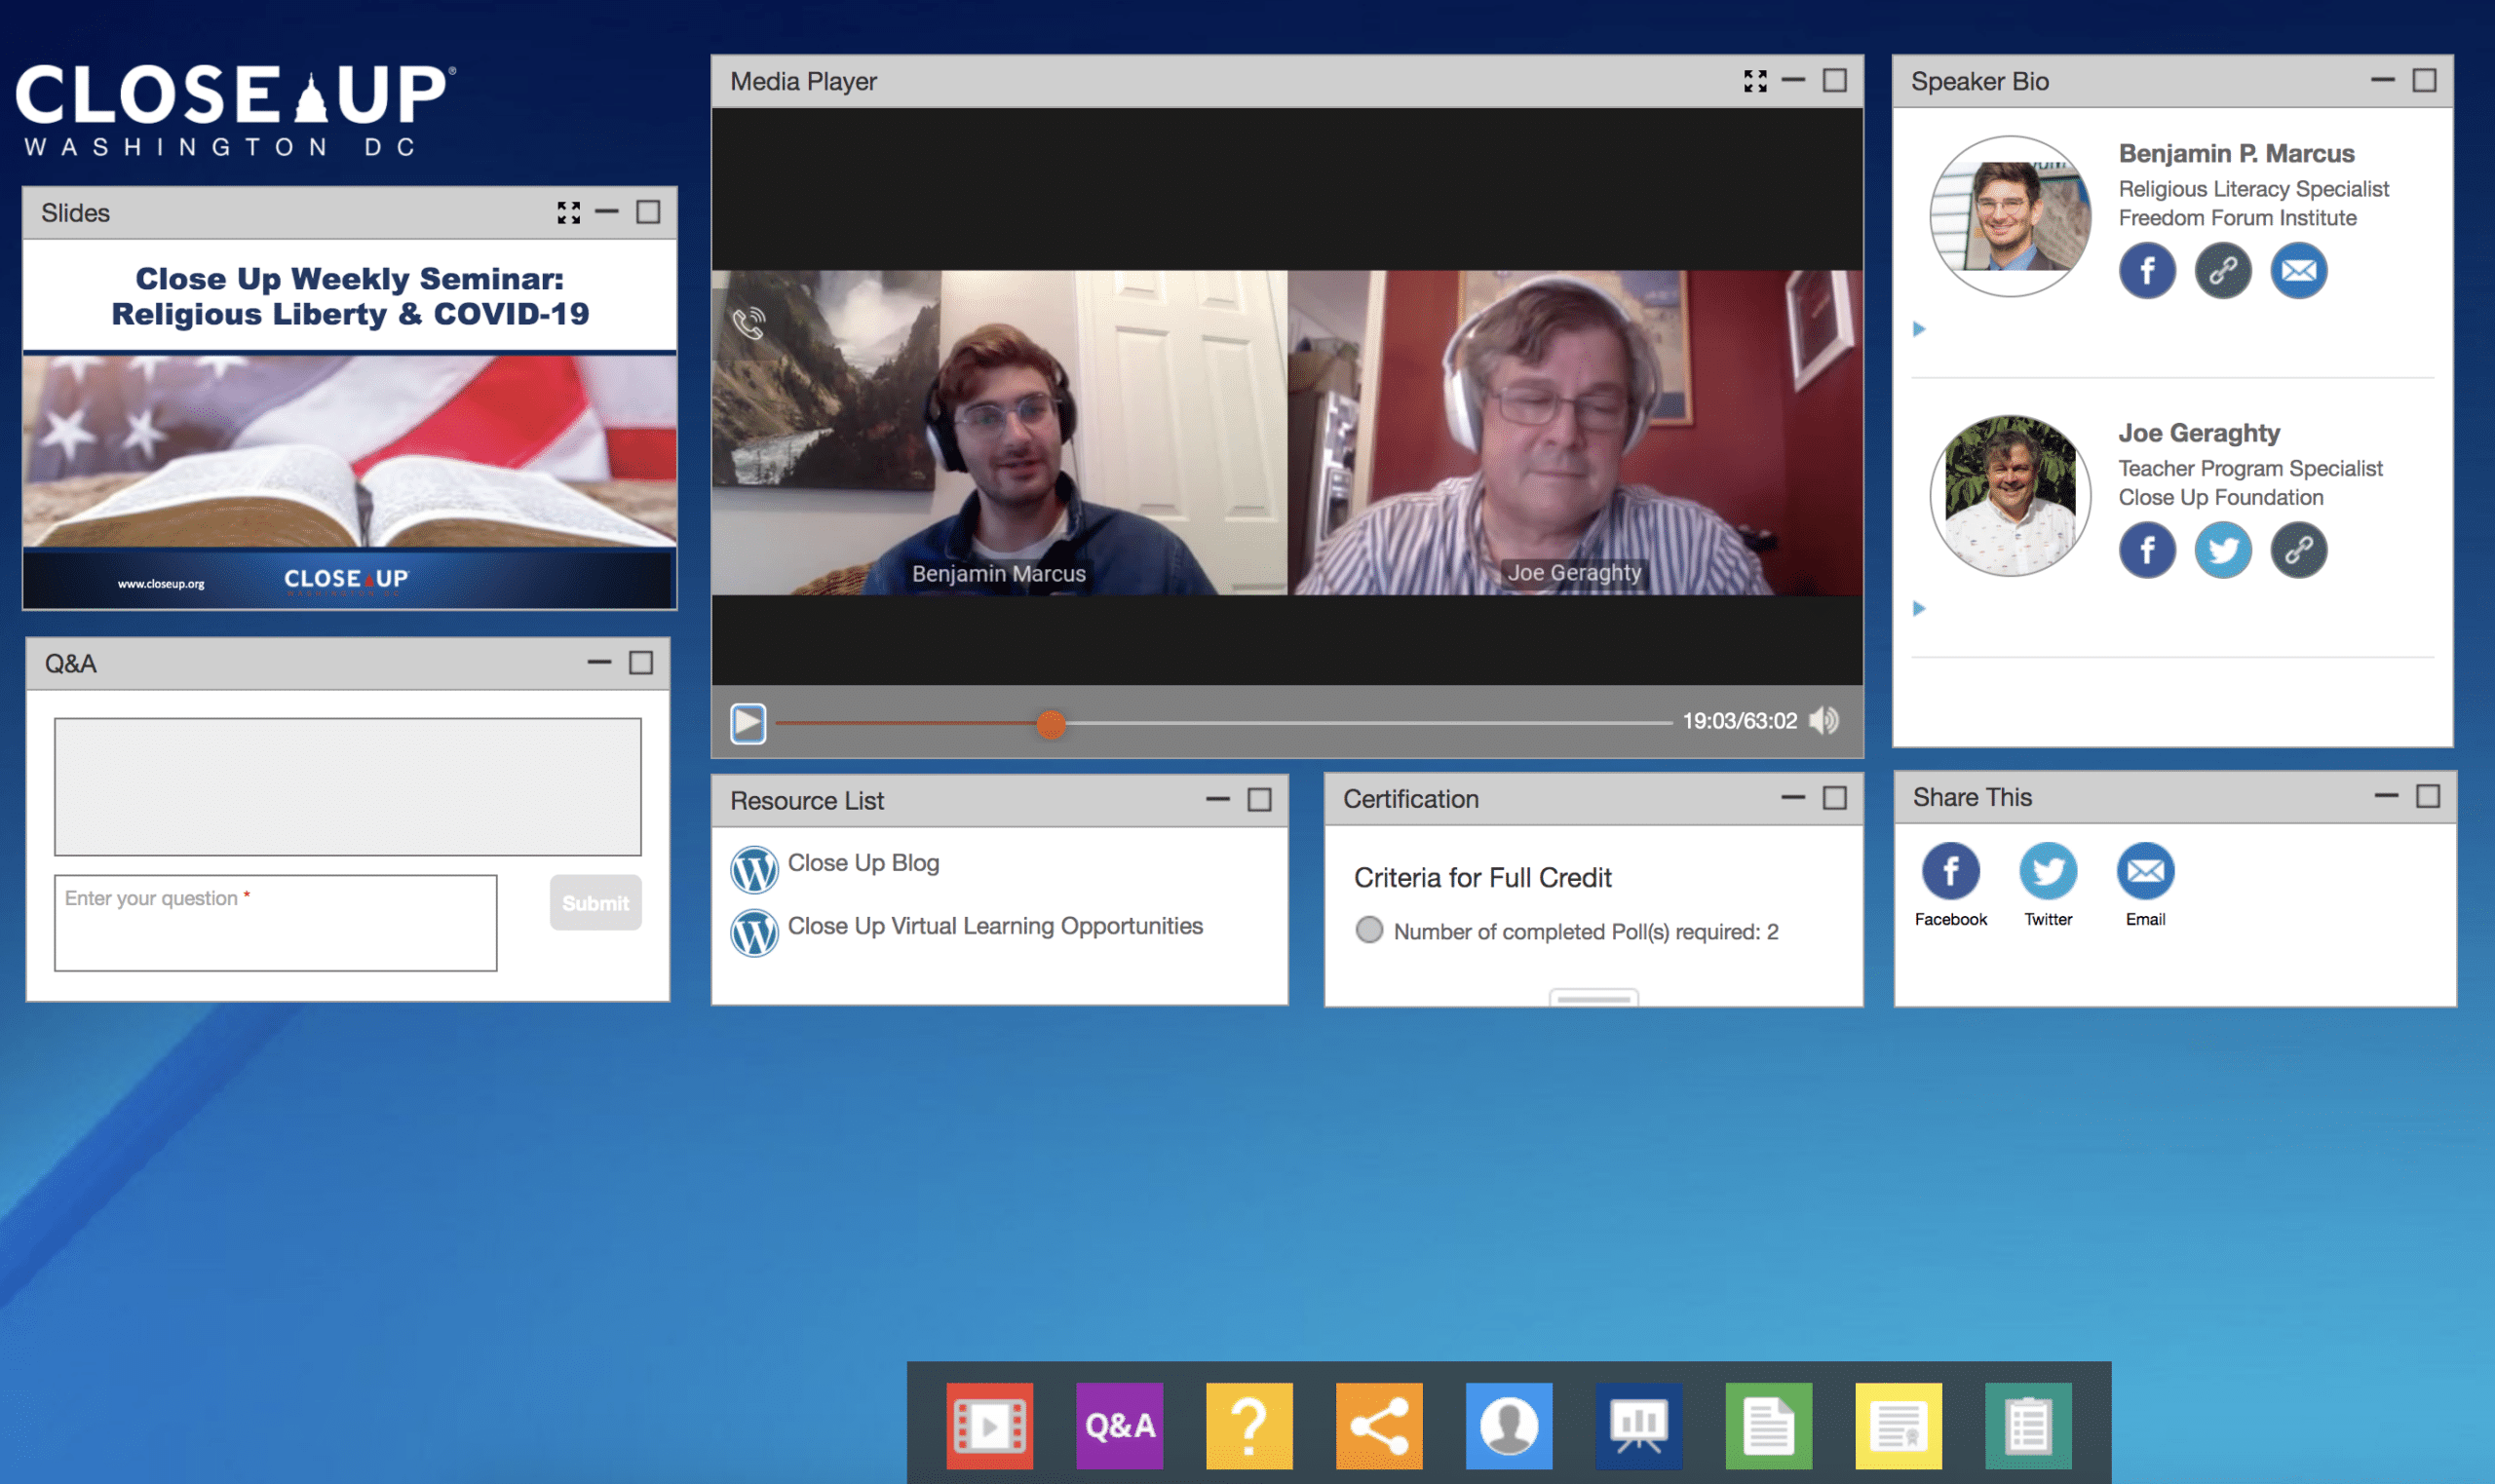Select the completed Polls required radio button

(x=1369, y=930)
